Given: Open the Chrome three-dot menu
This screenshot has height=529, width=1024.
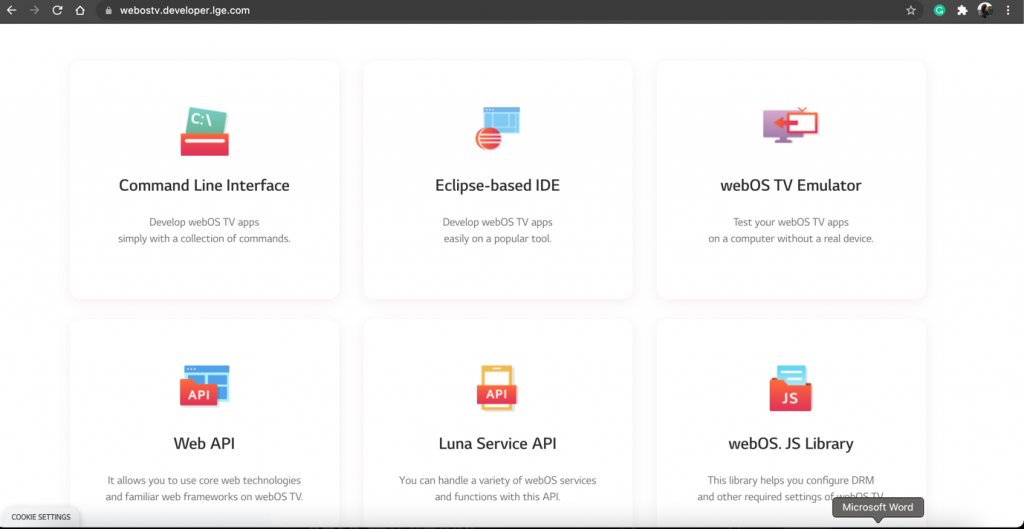Looking at the screenshot, I should pos(1010,10).
